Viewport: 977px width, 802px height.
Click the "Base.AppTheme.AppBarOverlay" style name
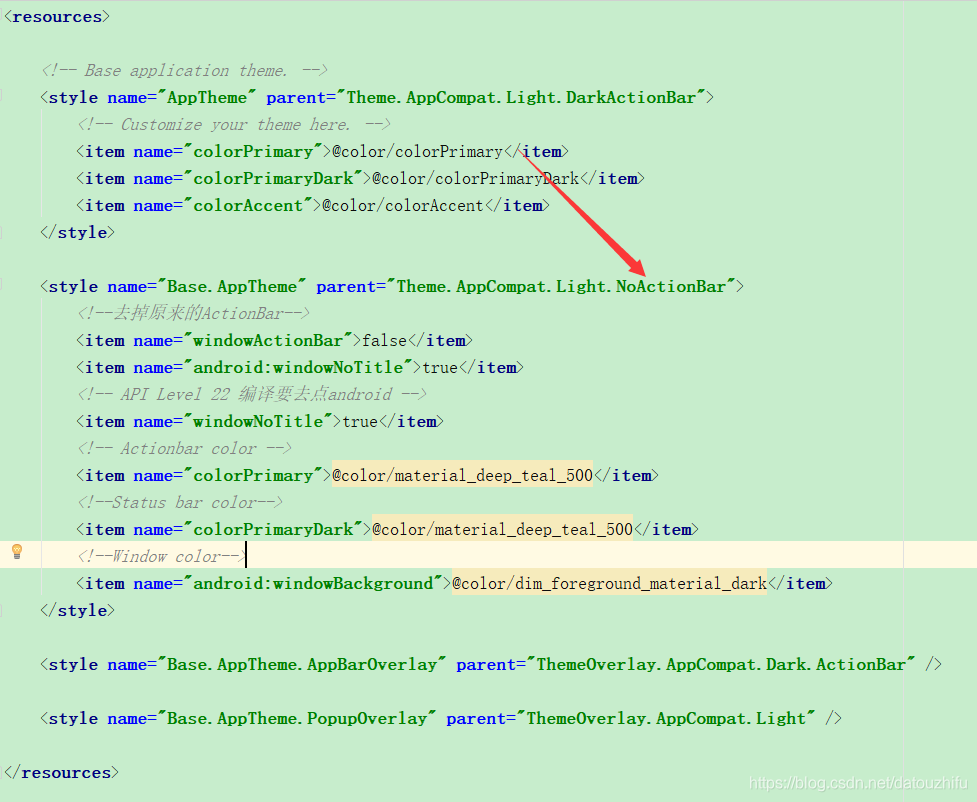(302, 665)
